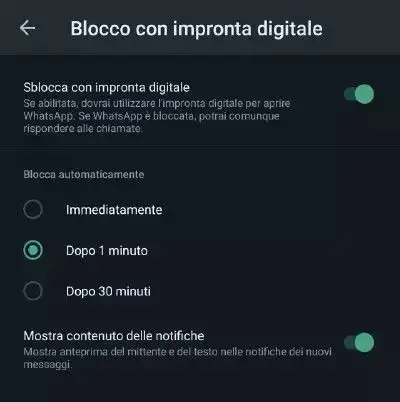Image resolution: width=400 pixels, height=402 pixels.
Task: Click the top app bar beside the title
Action: (x=360, y=28)
